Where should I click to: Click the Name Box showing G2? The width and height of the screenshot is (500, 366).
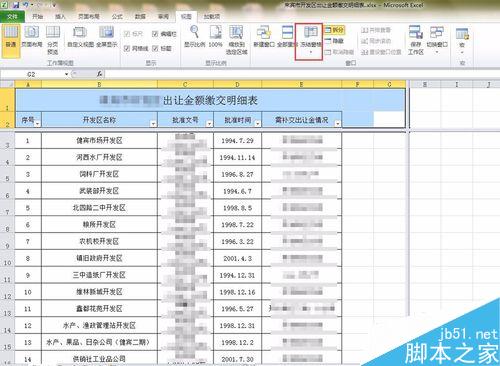click(32, 74)
